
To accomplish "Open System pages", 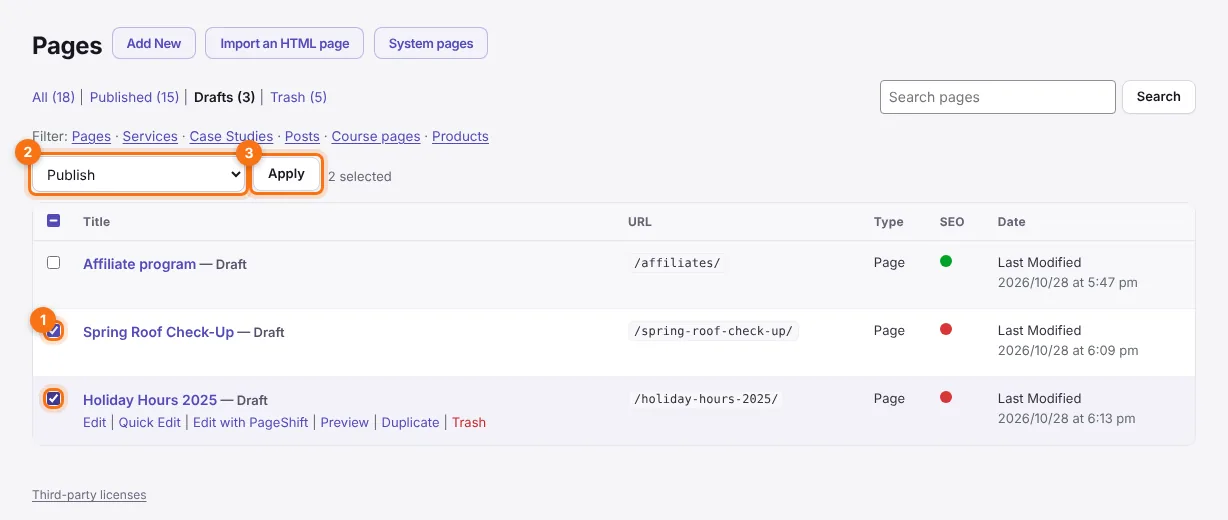I will [x=431, y=44].
